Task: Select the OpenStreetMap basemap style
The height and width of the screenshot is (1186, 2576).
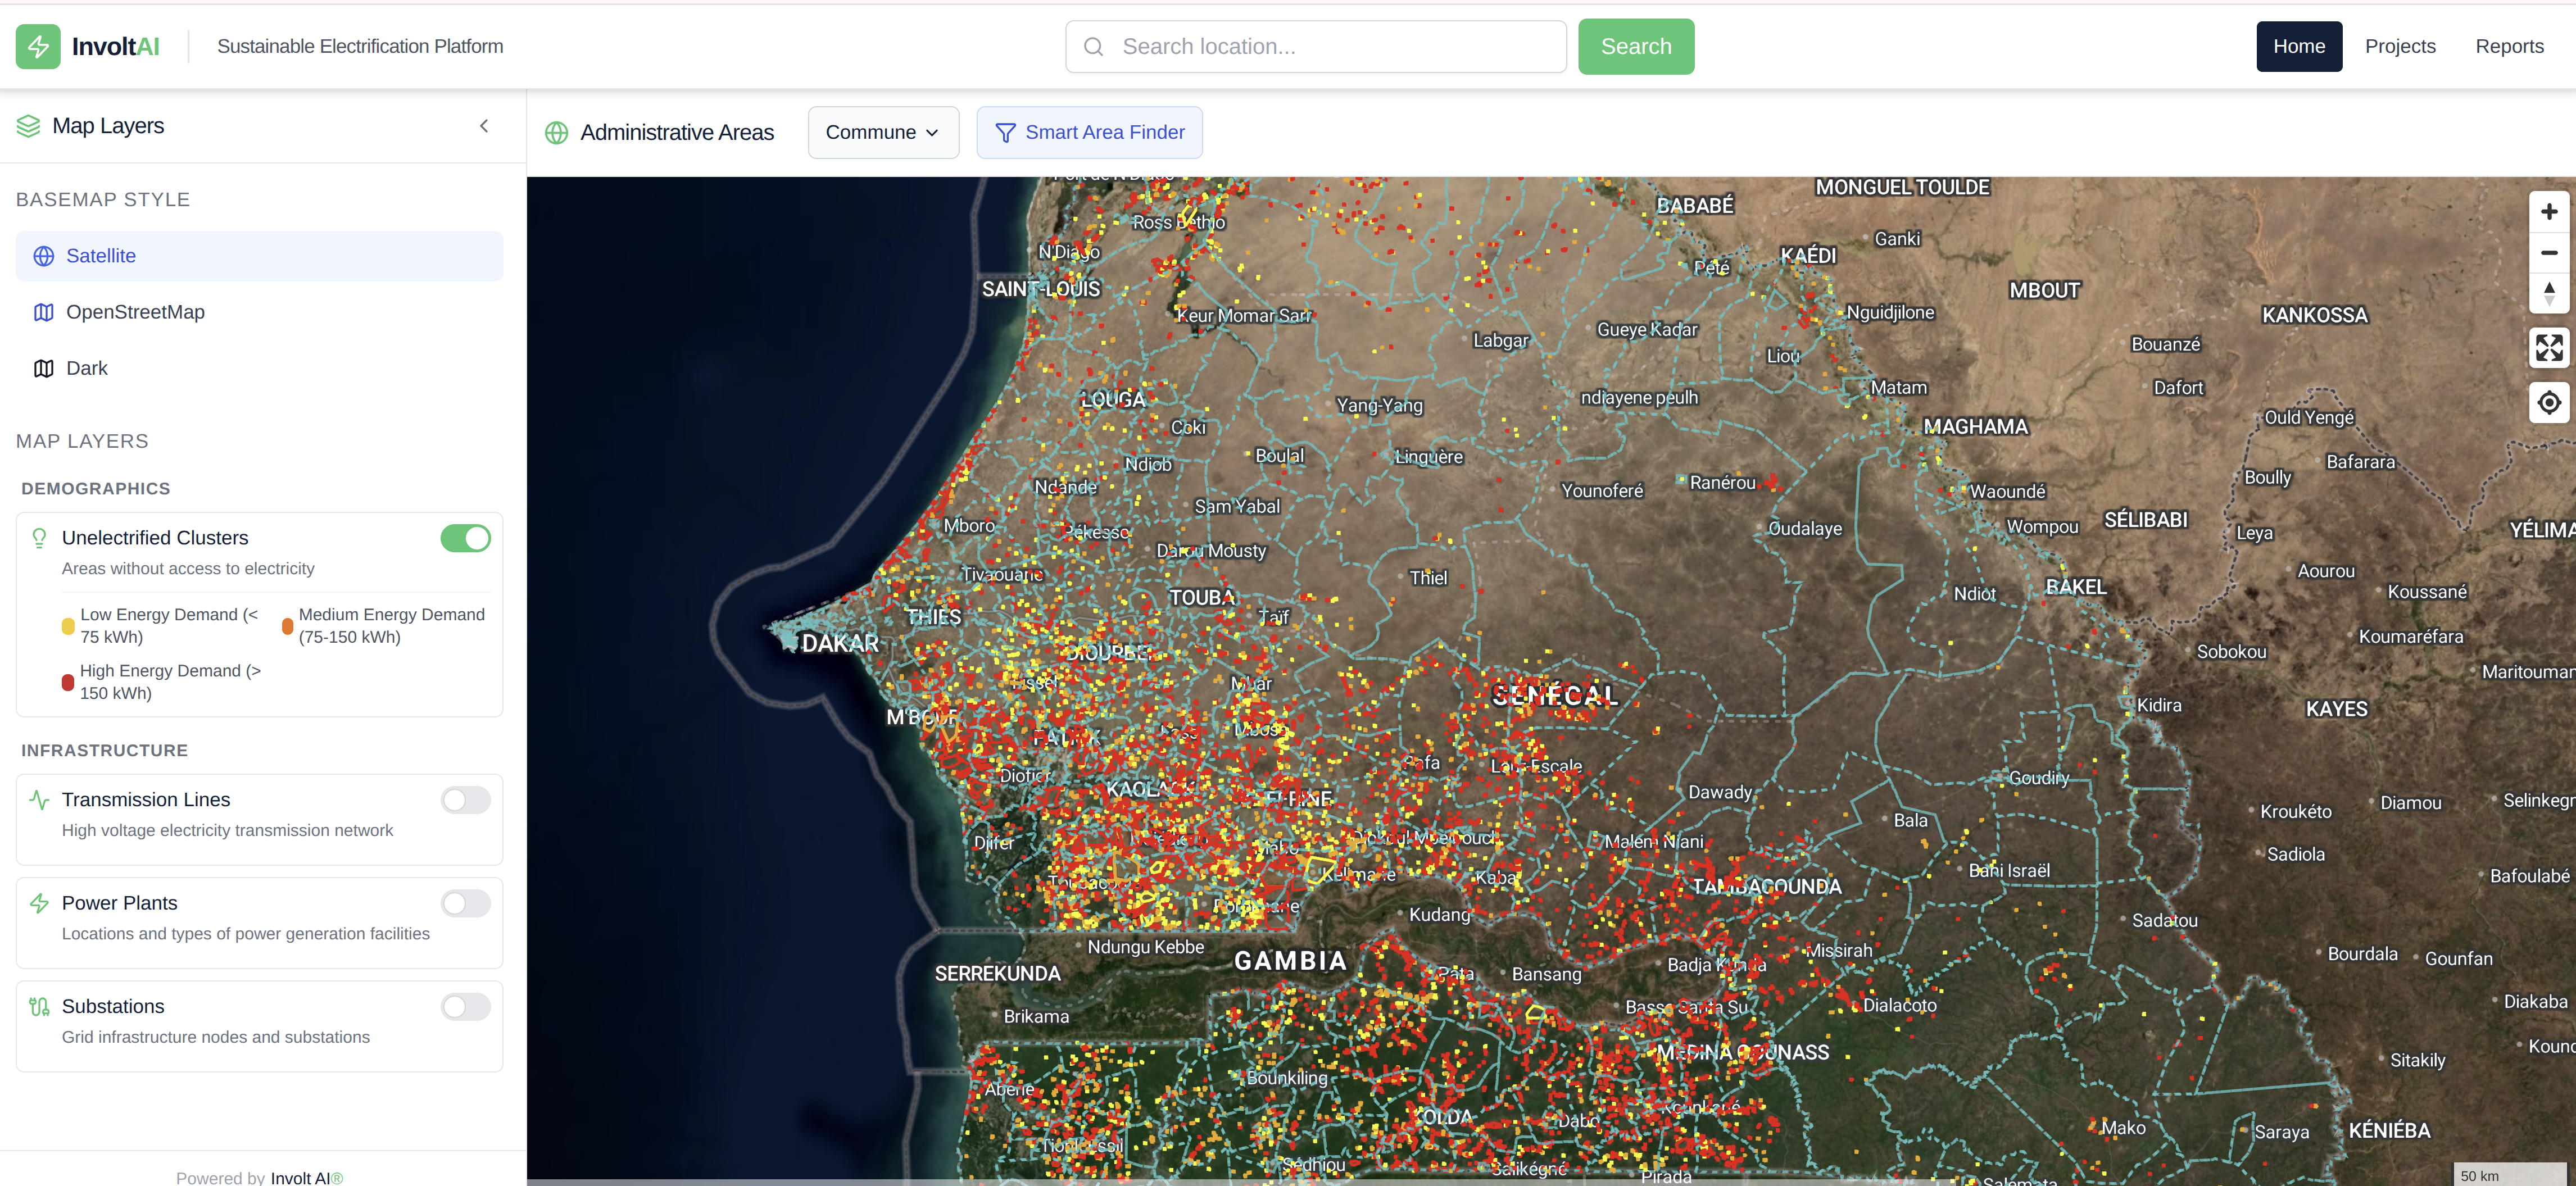Action: click(x=259, y=312)
